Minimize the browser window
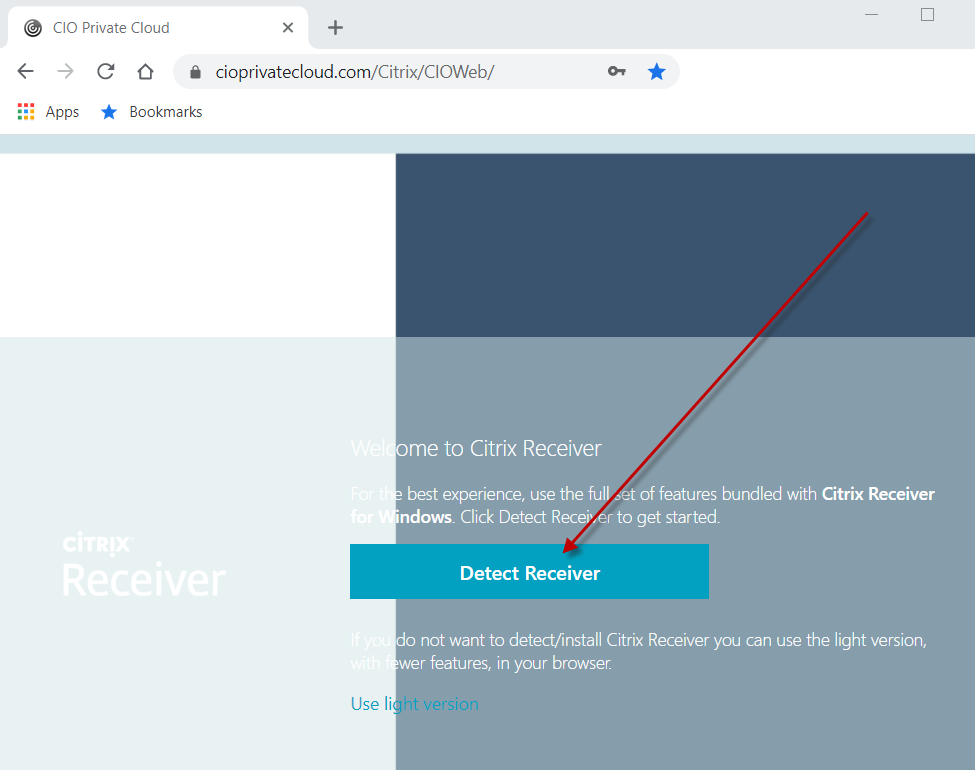The image size is (975, 770). pyautogui.click(x=872, y=14)
